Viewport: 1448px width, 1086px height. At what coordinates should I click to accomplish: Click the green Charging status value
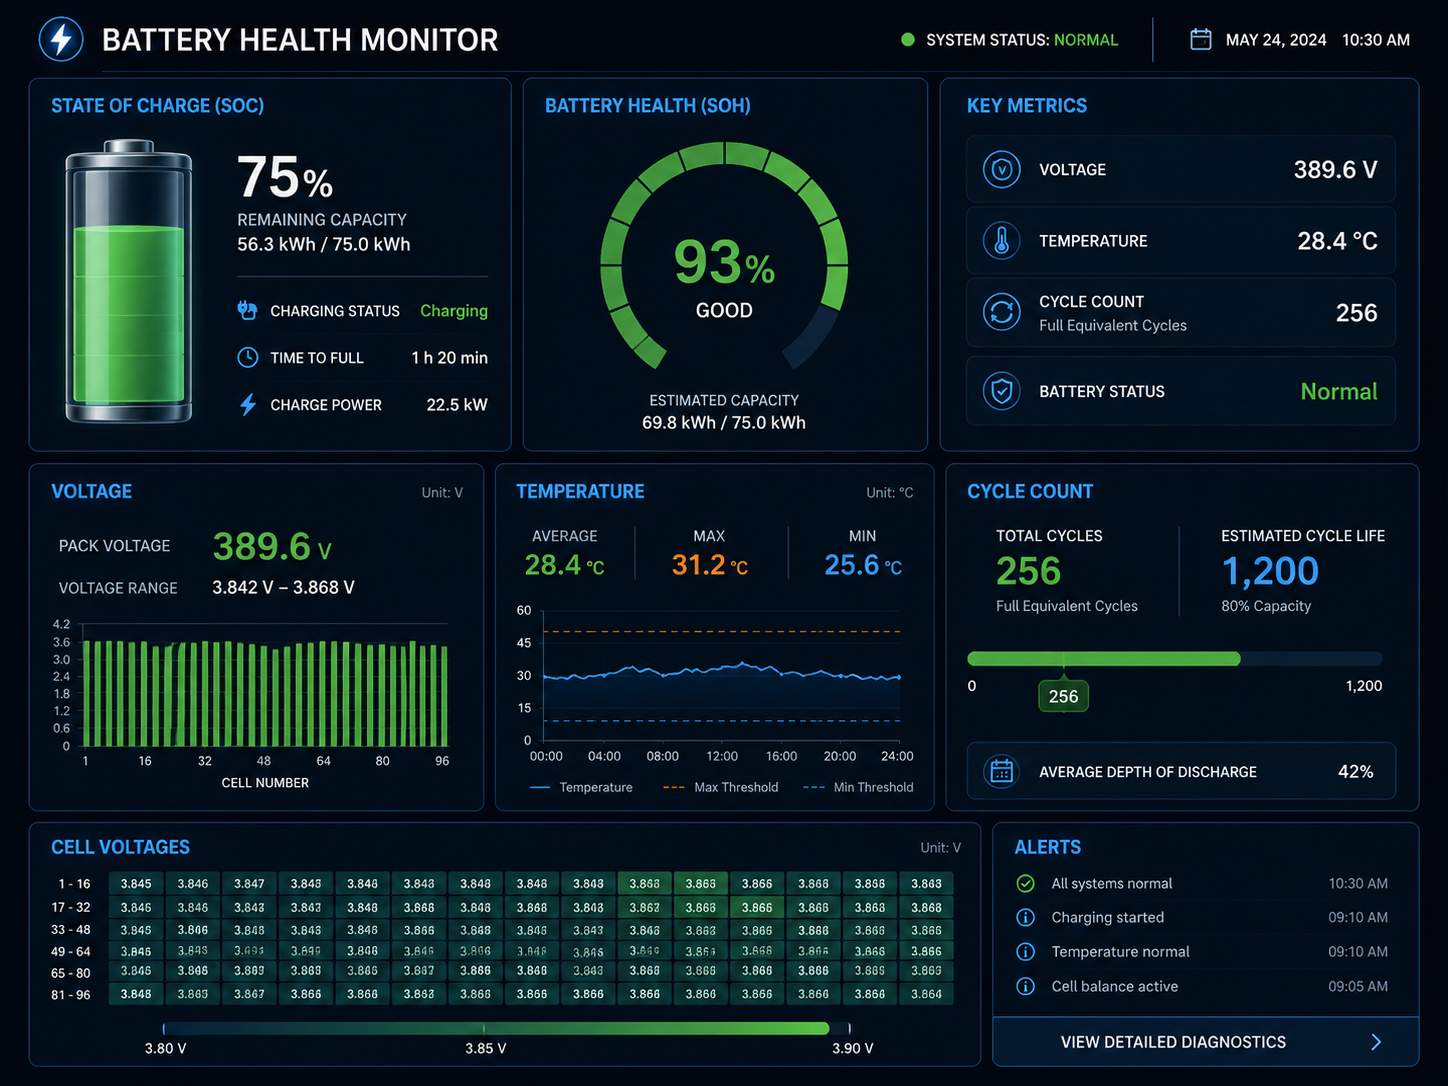point(454,311)
